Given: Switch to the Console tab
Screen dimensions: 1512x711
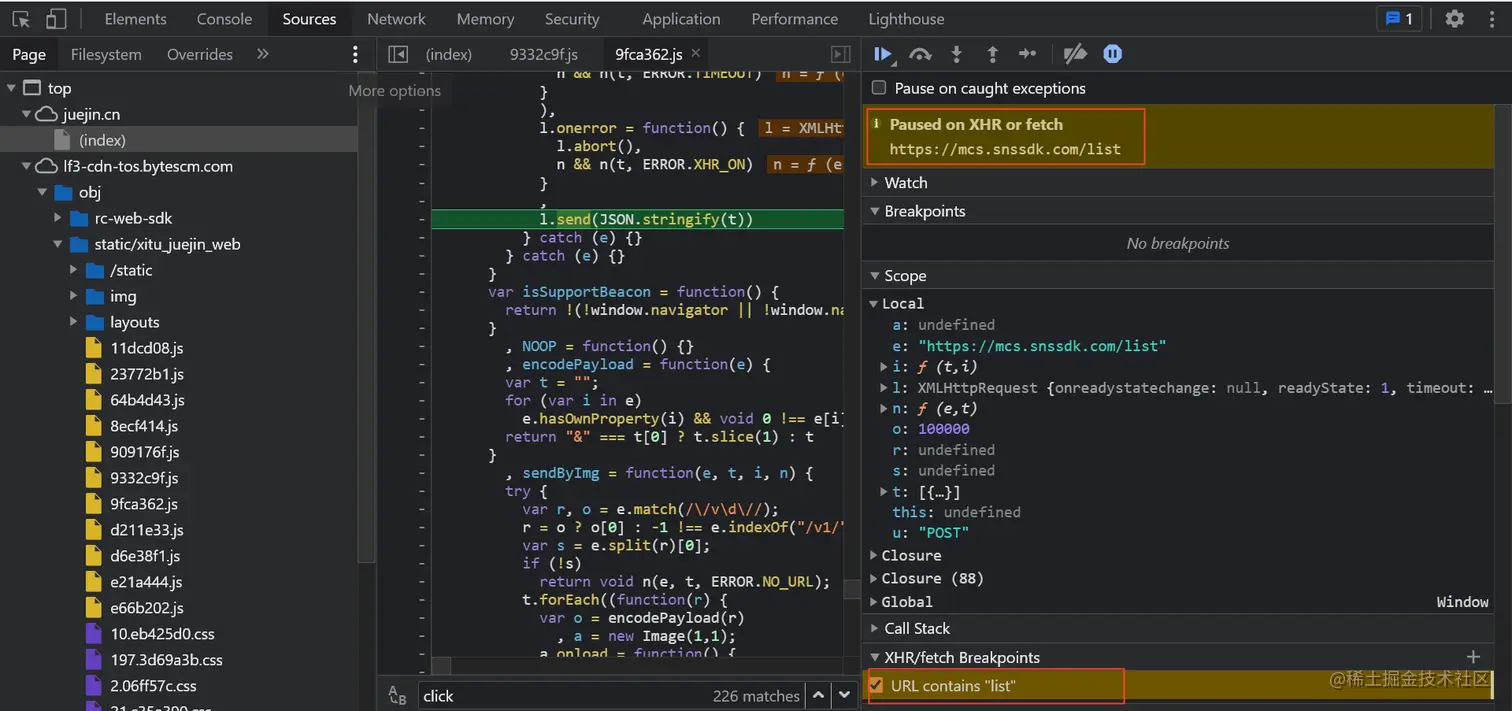Looking at the screenshot, I should [x=224, y=19].
